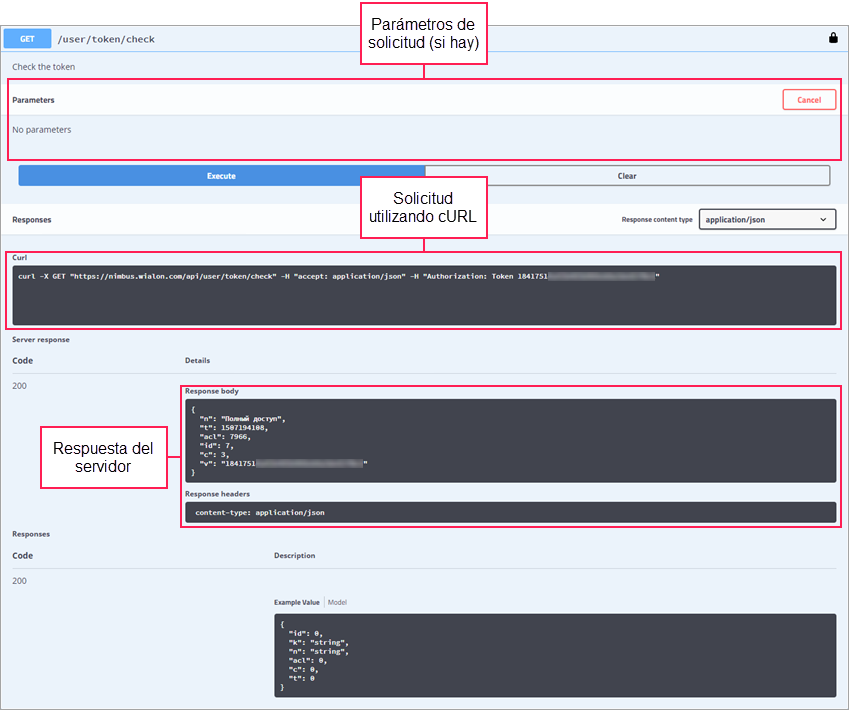Click the top 'Responses' section heading

[32, 219]
